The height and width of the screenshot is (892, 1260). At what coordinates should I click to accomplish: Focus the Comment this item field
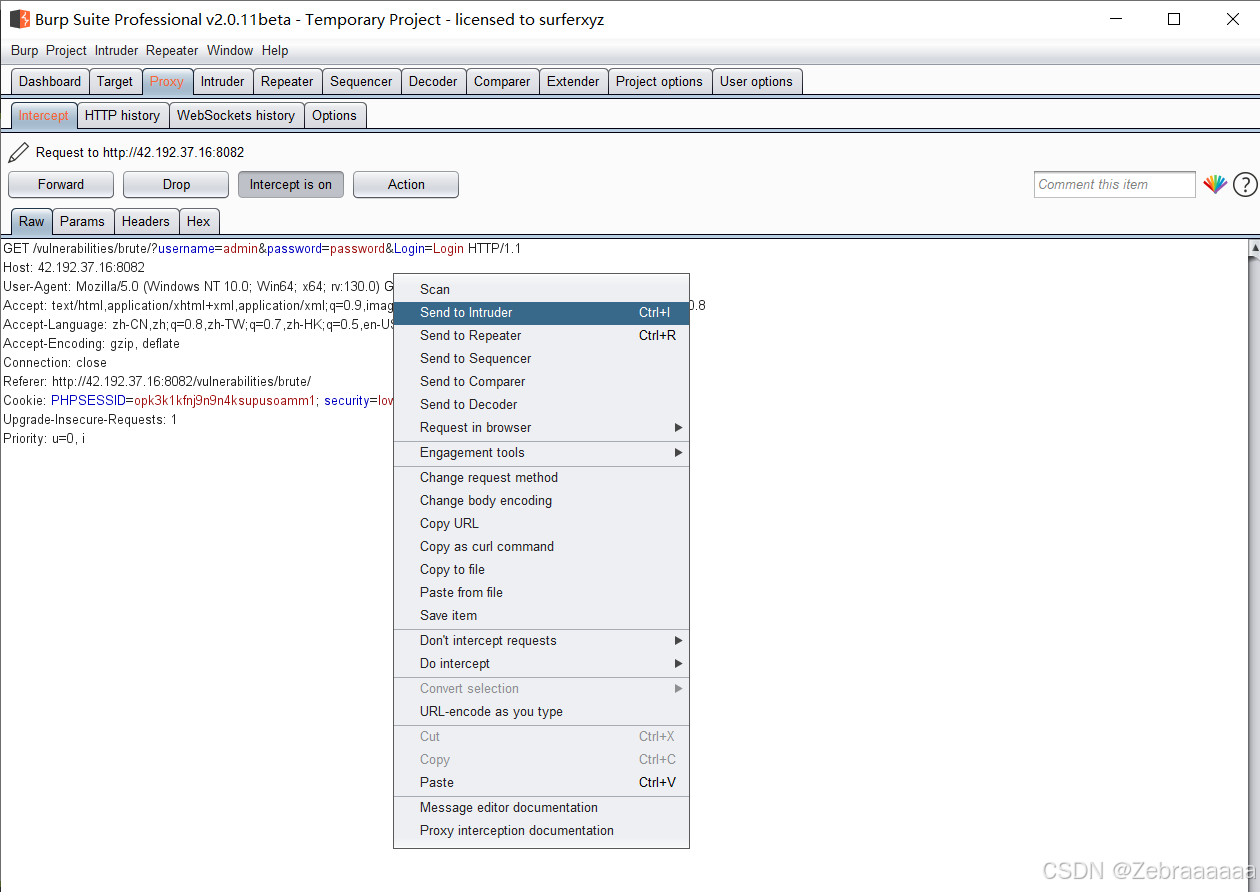point(1115,184)
